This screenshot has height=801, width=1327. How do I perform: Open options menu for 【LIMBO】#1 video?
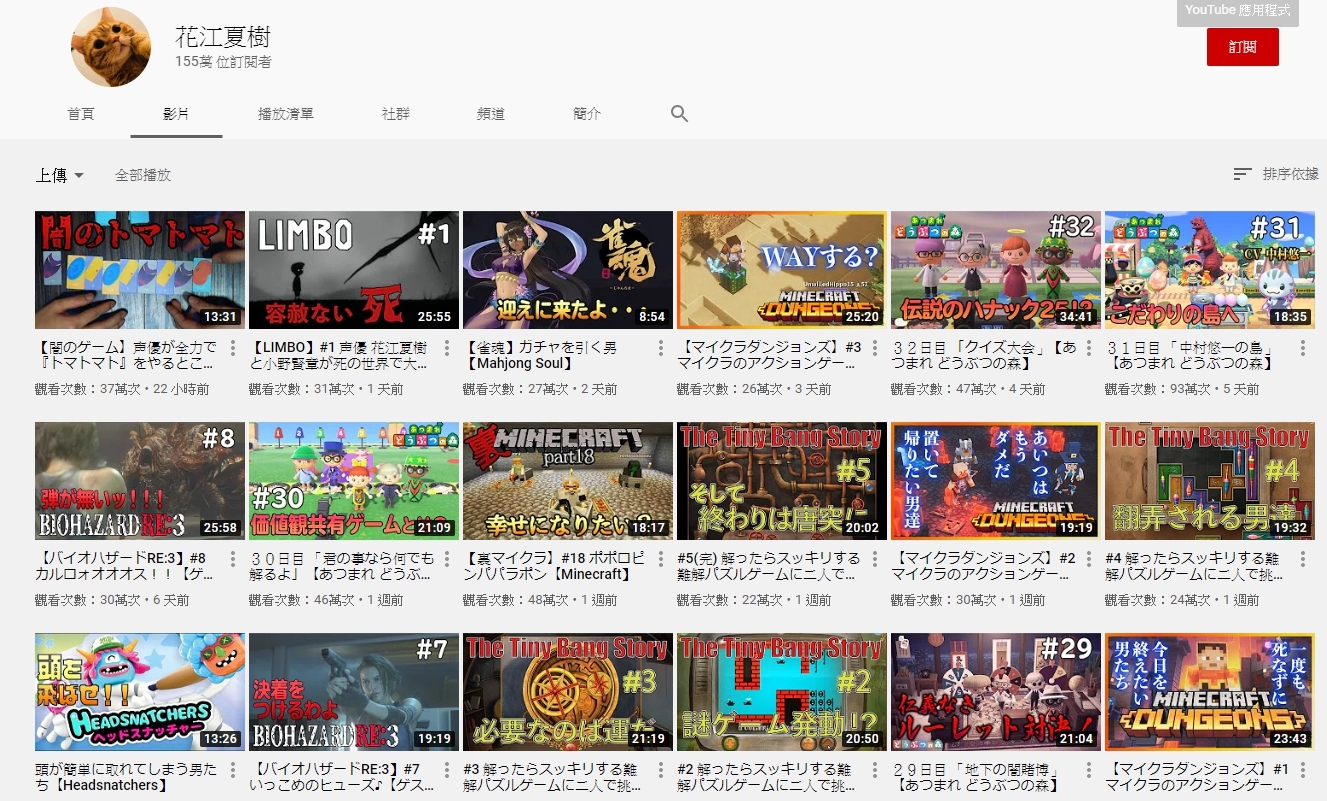(447, 349)
